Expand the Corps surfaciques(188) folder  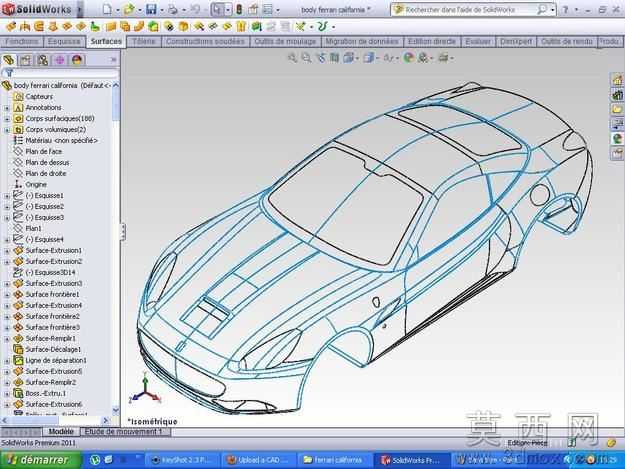(x=7, y=119)
